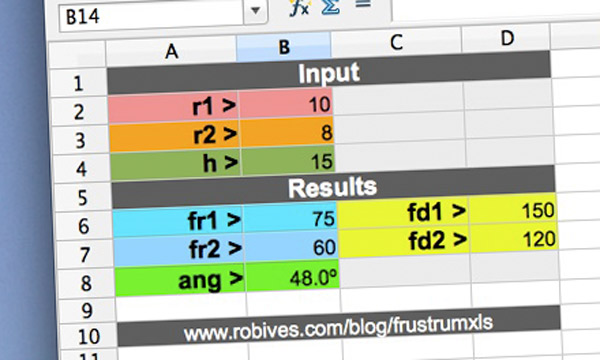Click the angle value cell 48.0°
Image resolution: width=600 pixels, height=360 pixels.
click(293, 276)
